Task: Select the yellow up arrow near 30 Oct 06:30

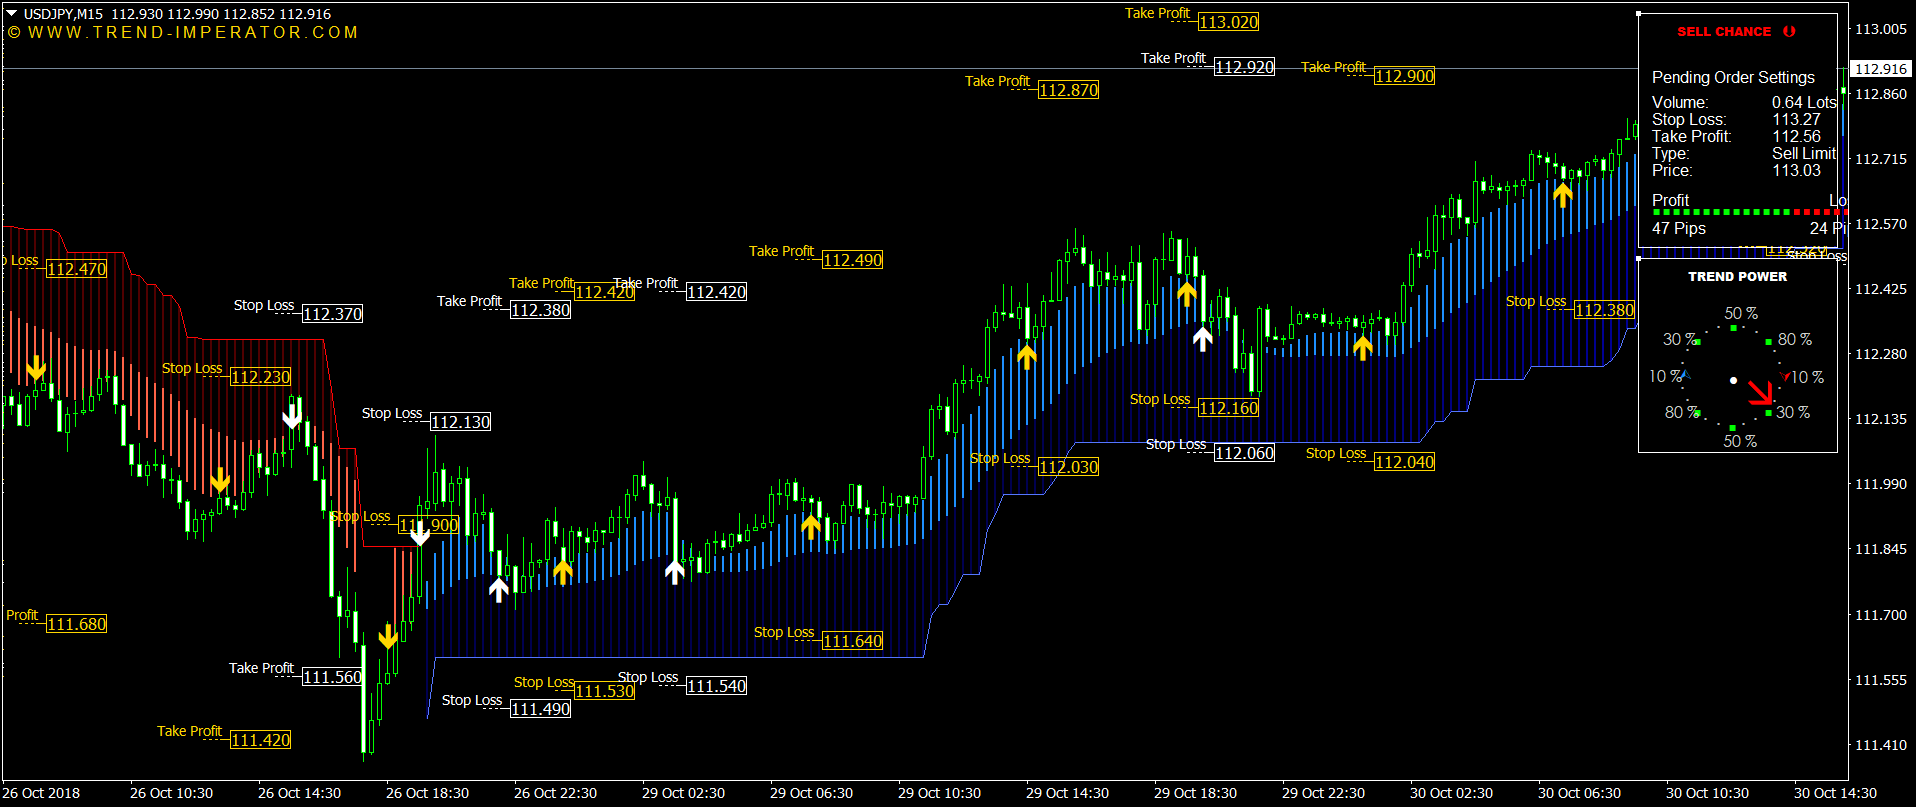Action: point(1563,193)
